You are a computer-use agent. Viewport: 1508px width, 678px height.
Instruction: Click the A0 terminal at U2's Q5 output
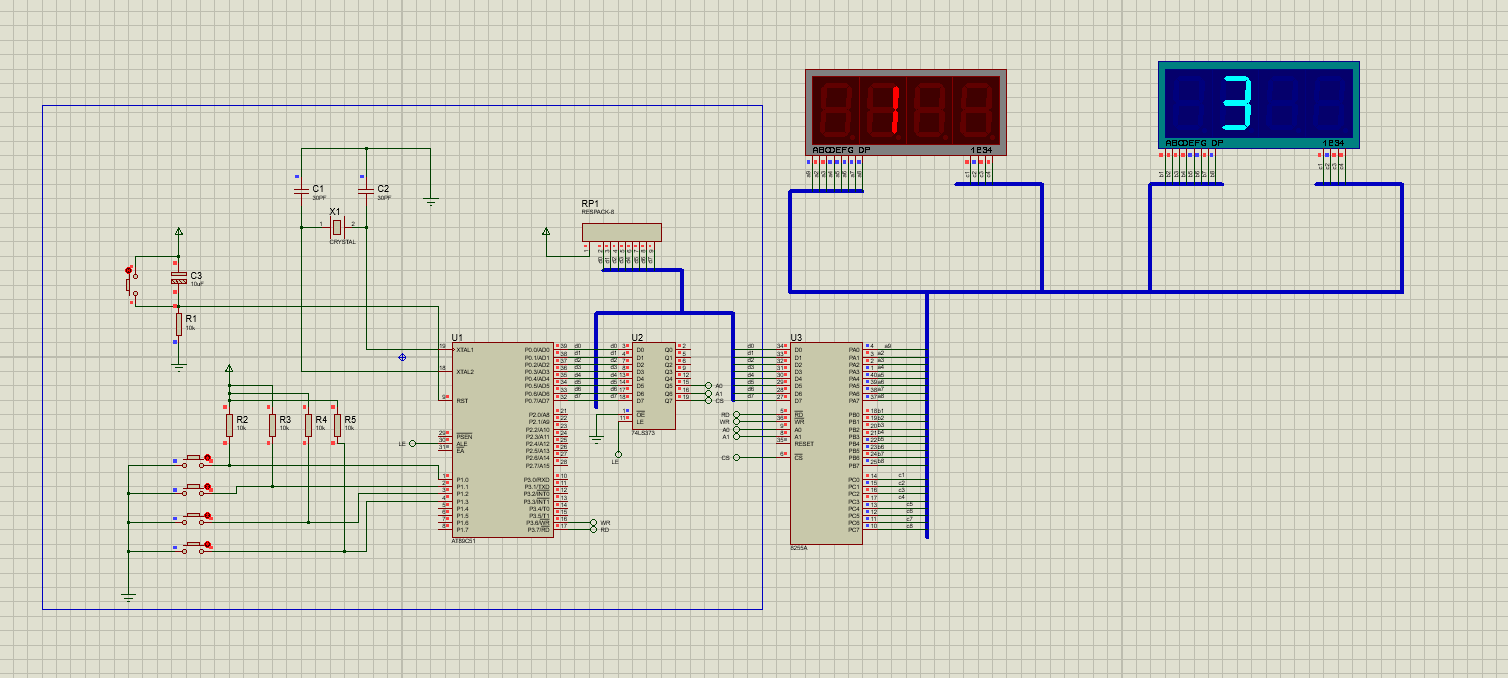point(708,385)
